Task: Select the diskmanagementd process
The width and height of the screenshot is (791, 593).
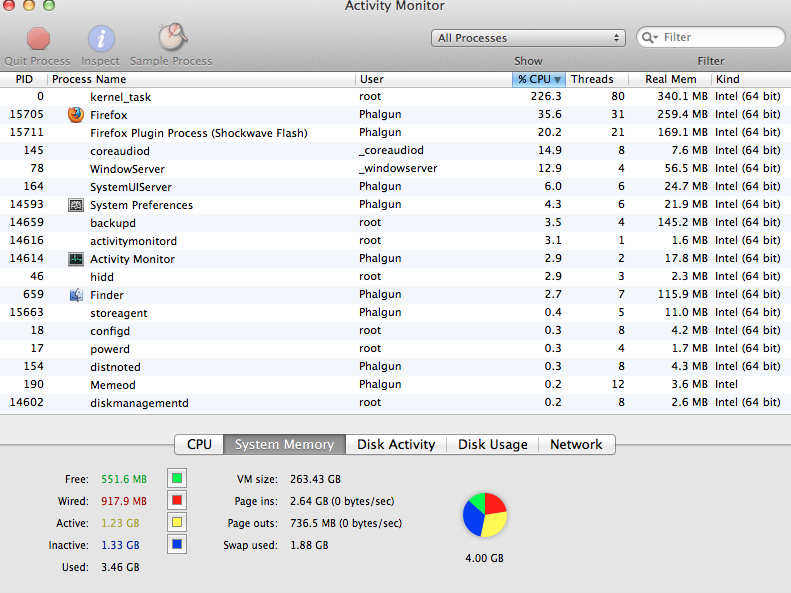Action: tap(396, 402)
